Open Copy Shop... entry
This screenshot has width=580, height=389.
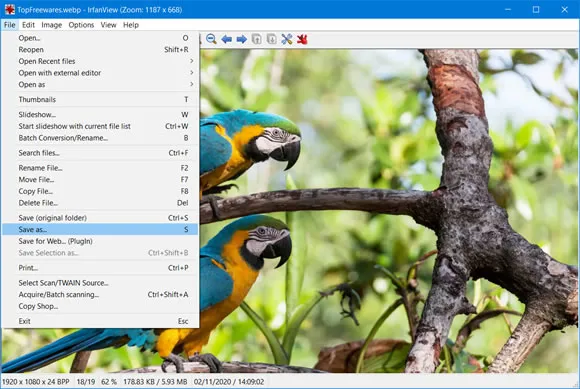[100, 306]
